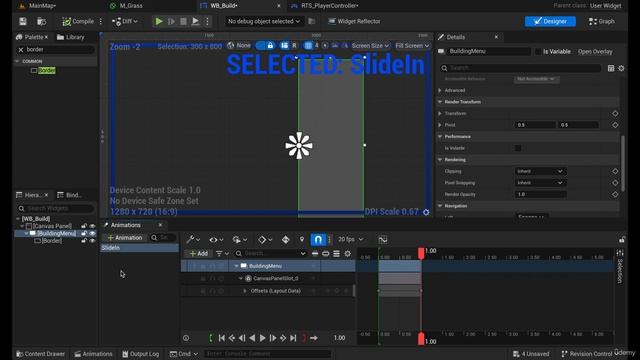The height and width of the screenshot is (360, 640).
Task: Clear the palette search text
Action: [x=21, y=49]
